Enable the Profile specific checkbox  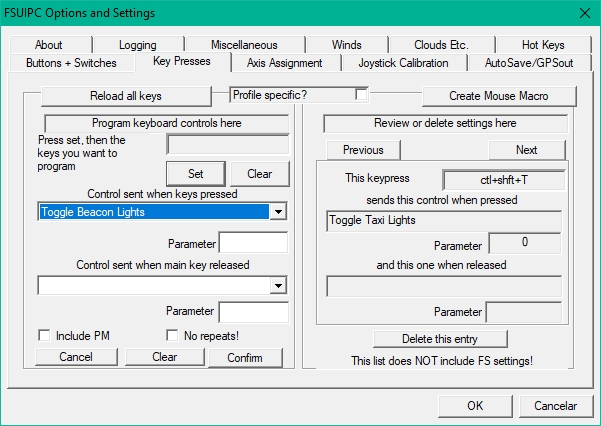[361, 94]
